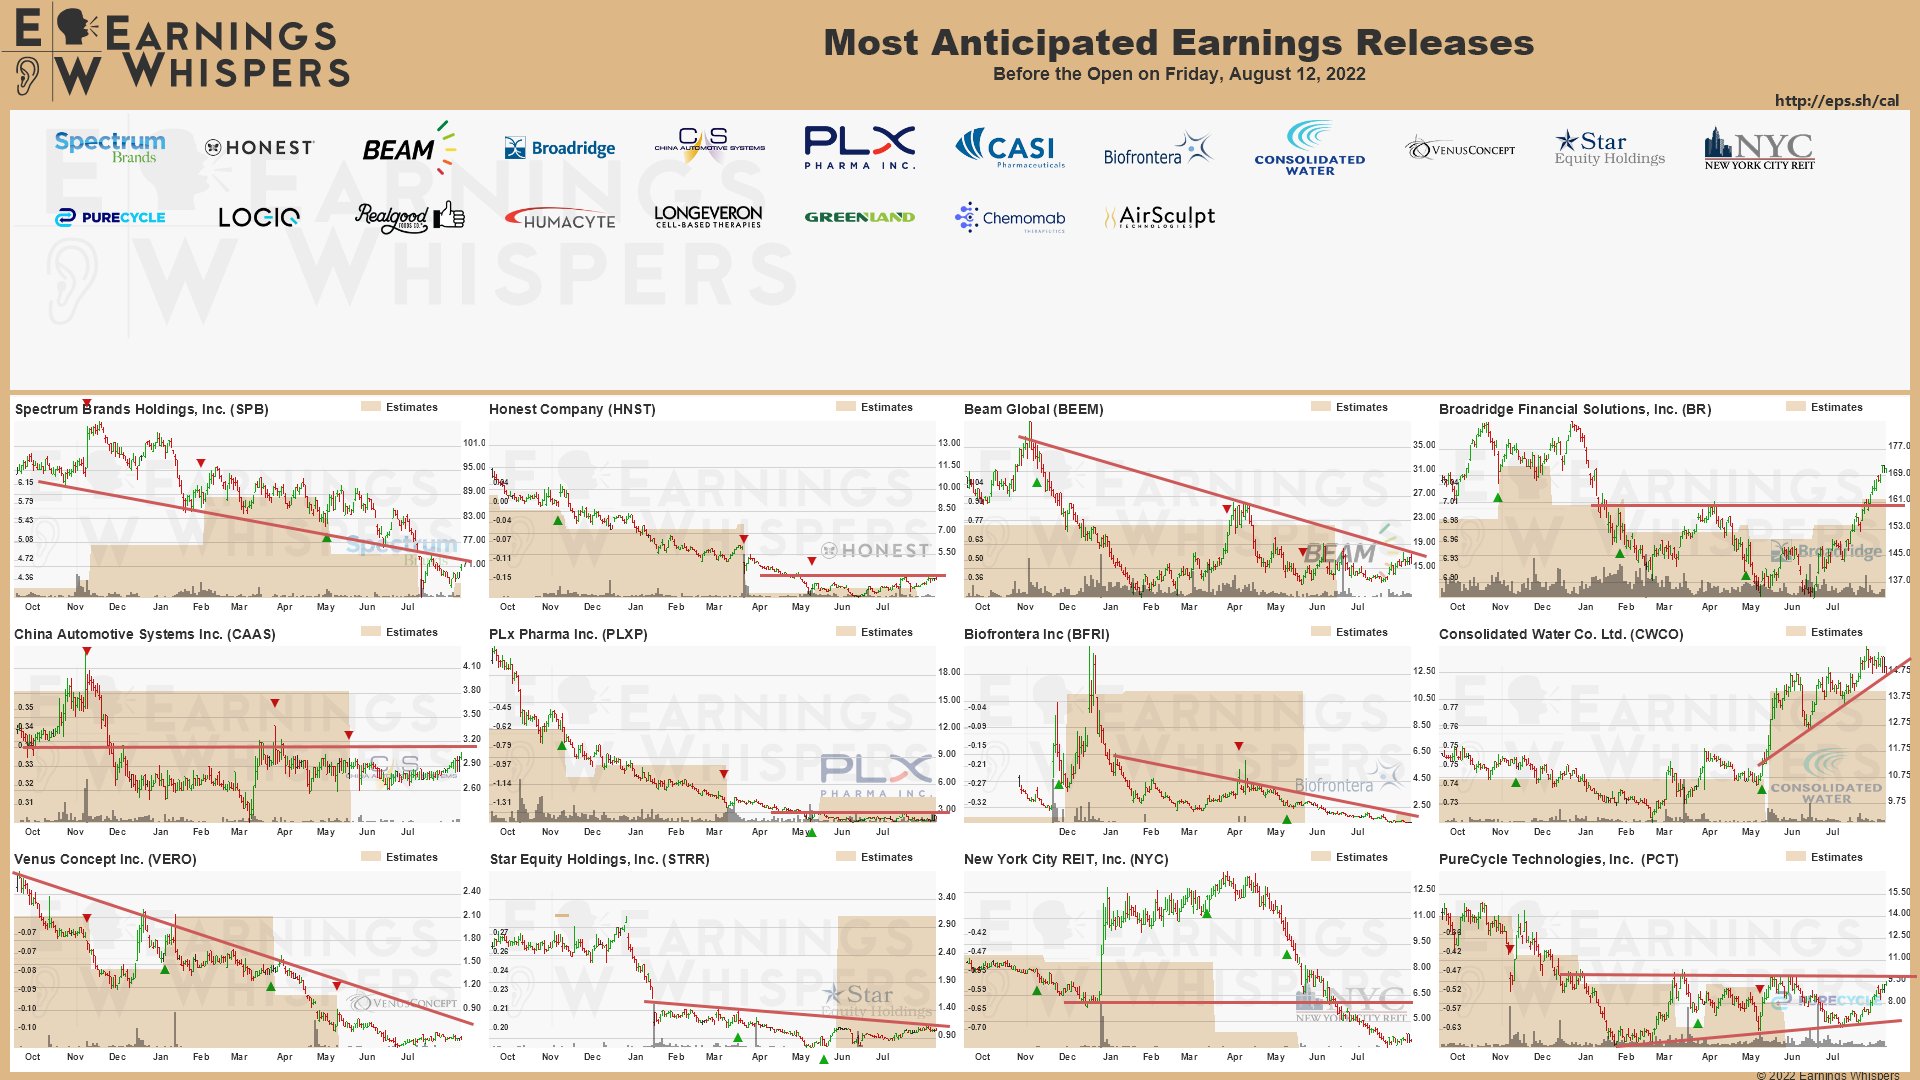Click the Venus Concept Inc. (VERO) chart title
The height and width of the screenshot is (1080, 1920).
point(105,859)
